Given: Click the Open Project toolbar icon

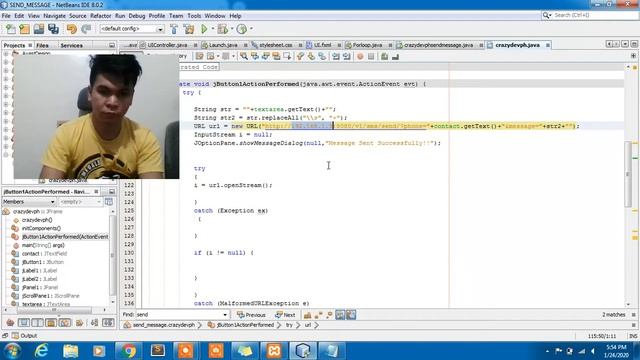Looking at the screenshot, I should click(x=39, y=29).
